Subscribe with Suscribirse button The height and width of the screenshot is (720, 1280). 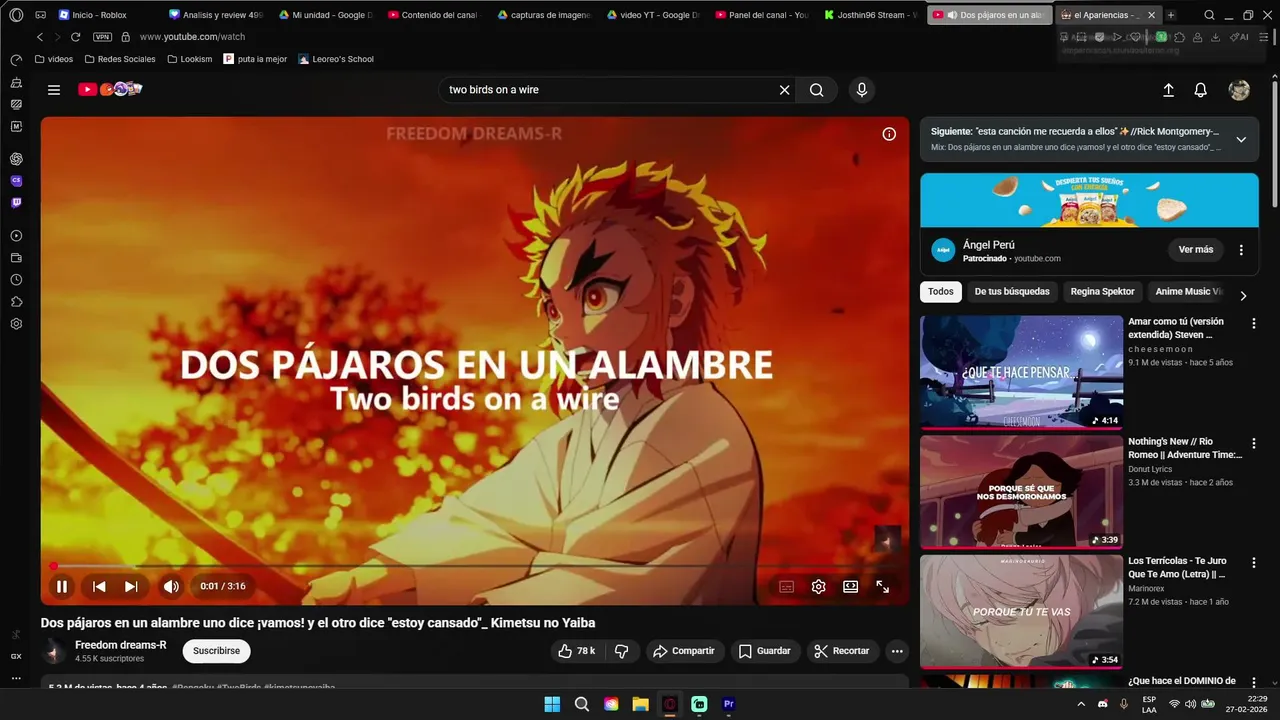(216, 651)
